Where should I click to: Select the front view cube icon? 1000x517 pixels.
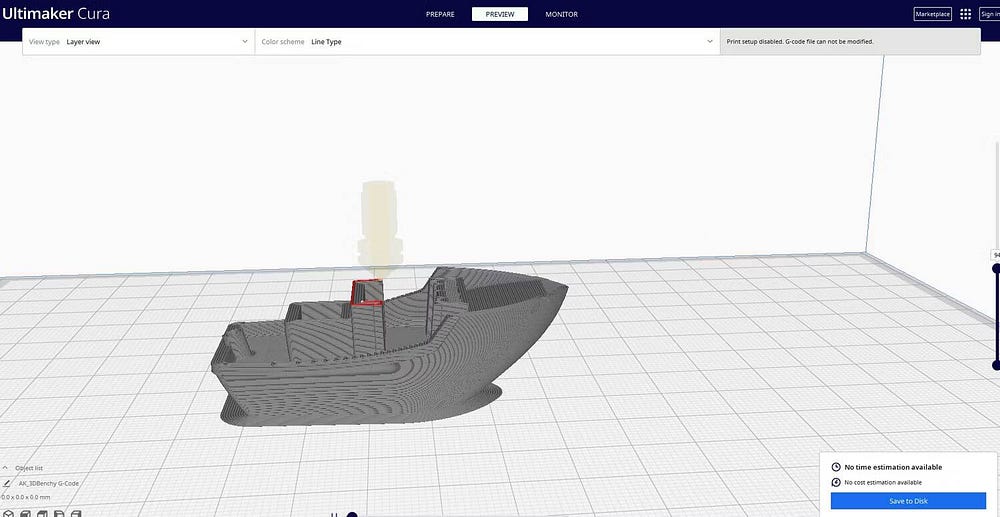tap(25, 514)
